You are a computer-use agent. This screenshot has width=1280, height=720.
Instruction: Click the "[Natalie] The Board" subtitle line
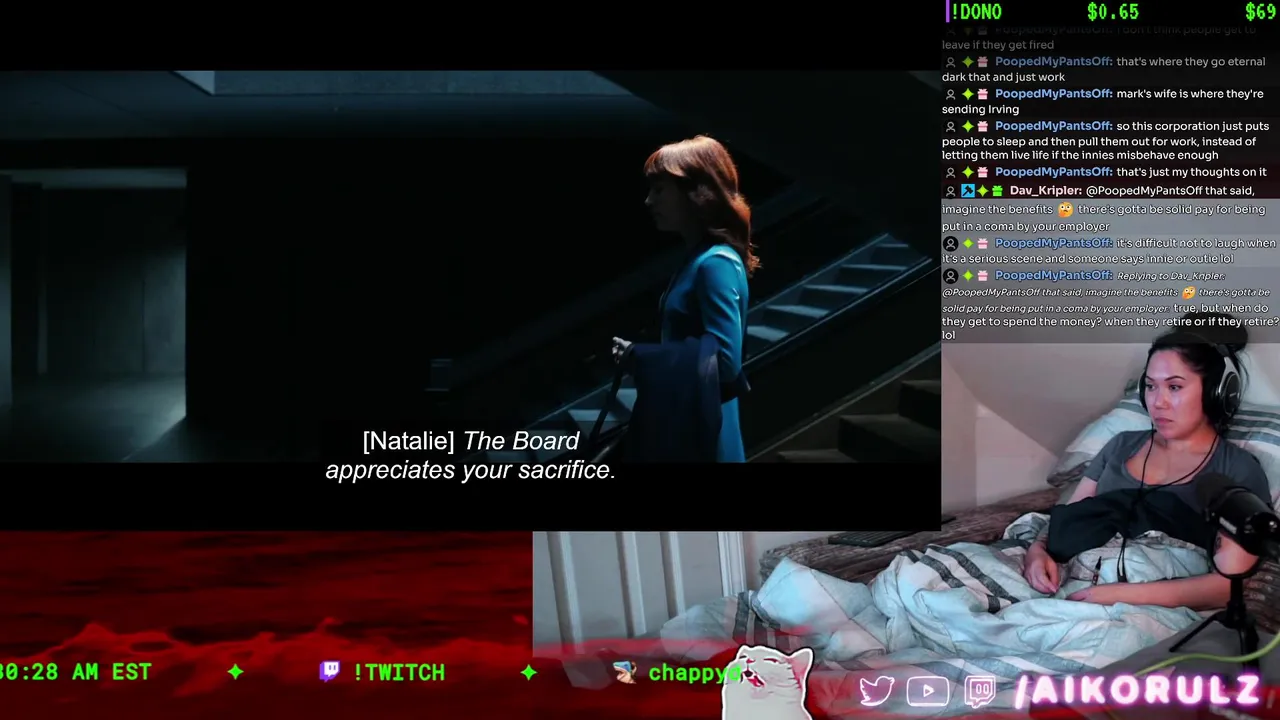pos(470,441)
